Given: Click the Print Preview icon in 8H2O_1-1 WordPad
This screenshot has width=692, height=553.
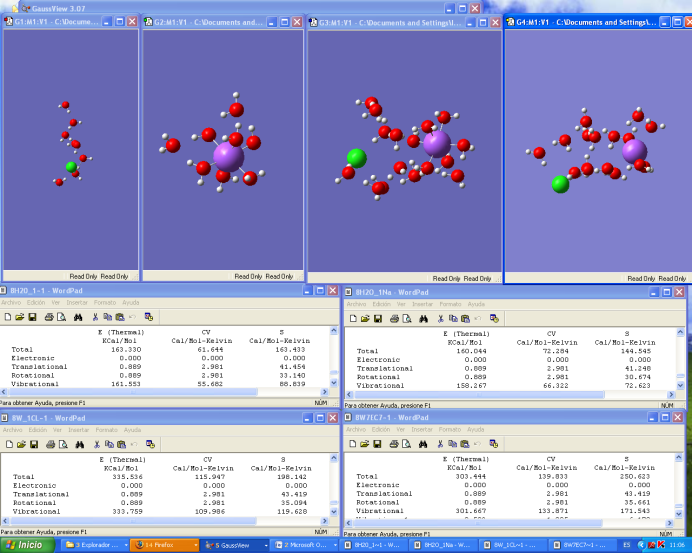Looking at the screenshot, I should [62, 317].
